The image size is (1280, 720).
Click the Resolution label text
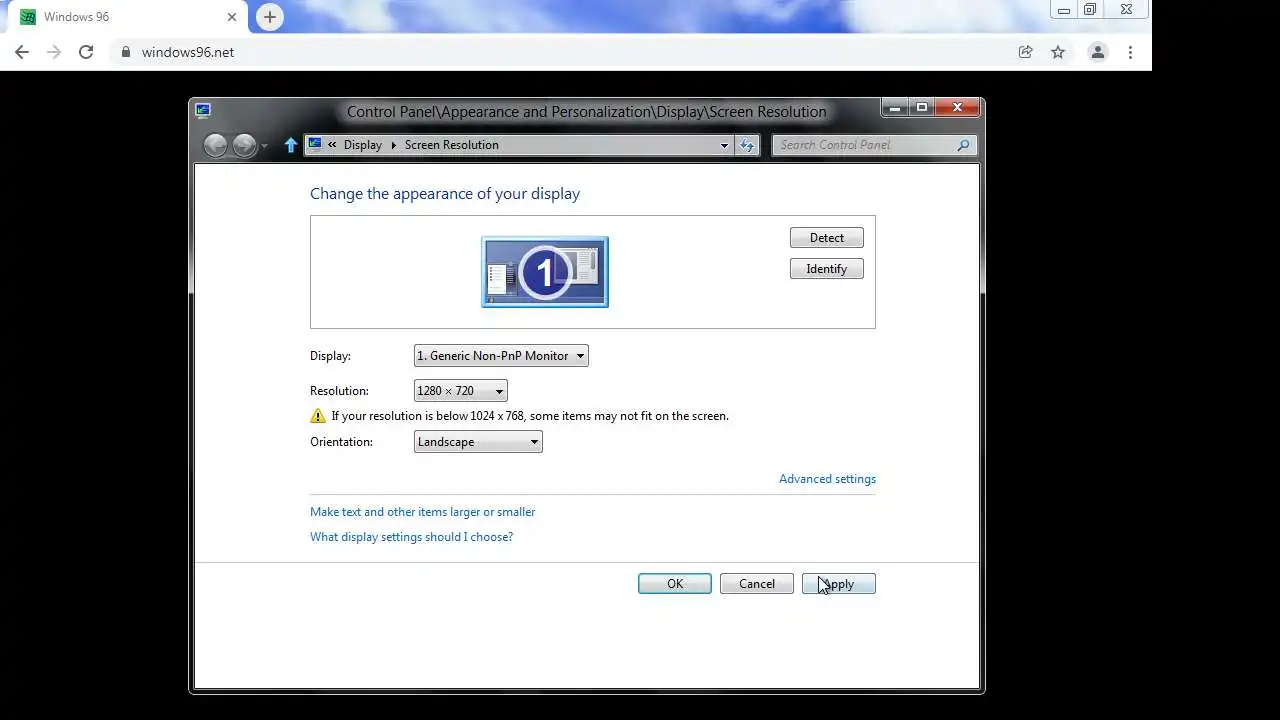(x=339, y=391)
